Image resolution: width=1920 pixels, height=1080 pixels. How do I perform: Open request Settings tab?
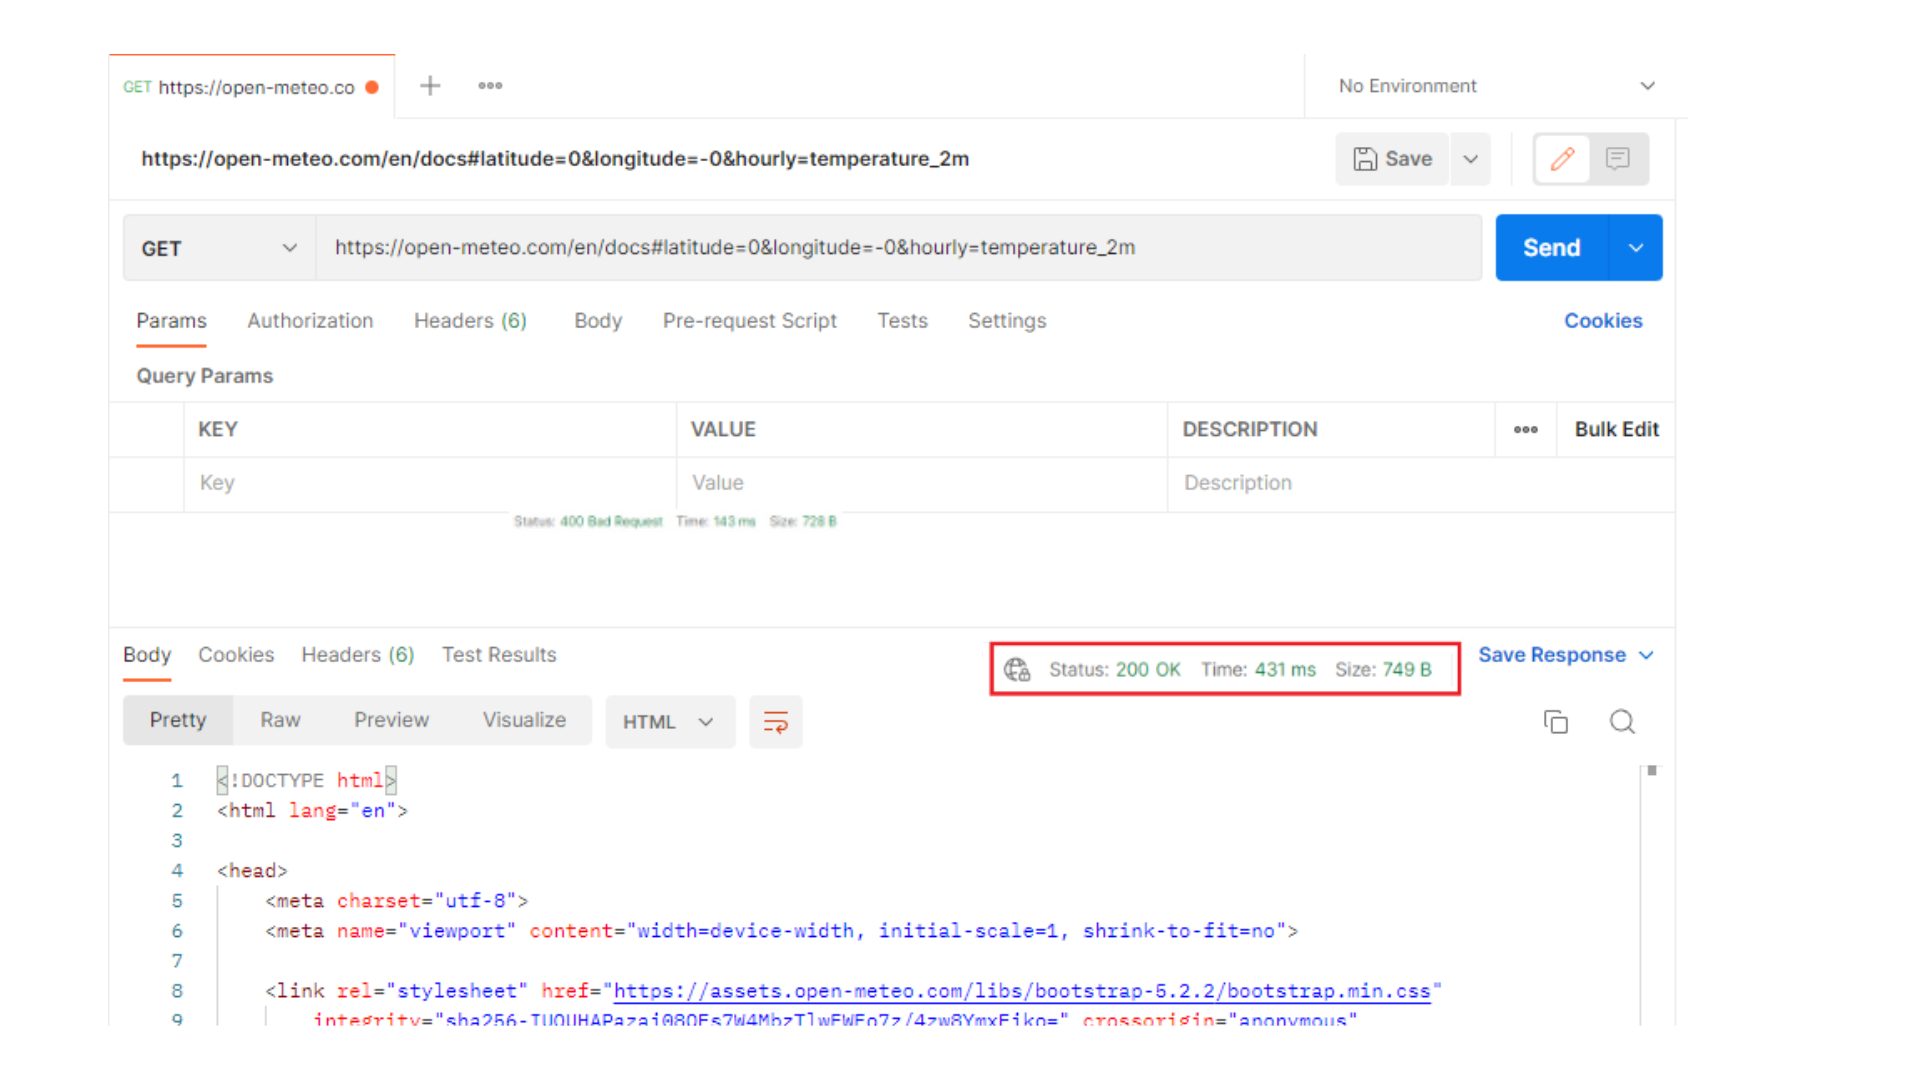coord(1007,321)
